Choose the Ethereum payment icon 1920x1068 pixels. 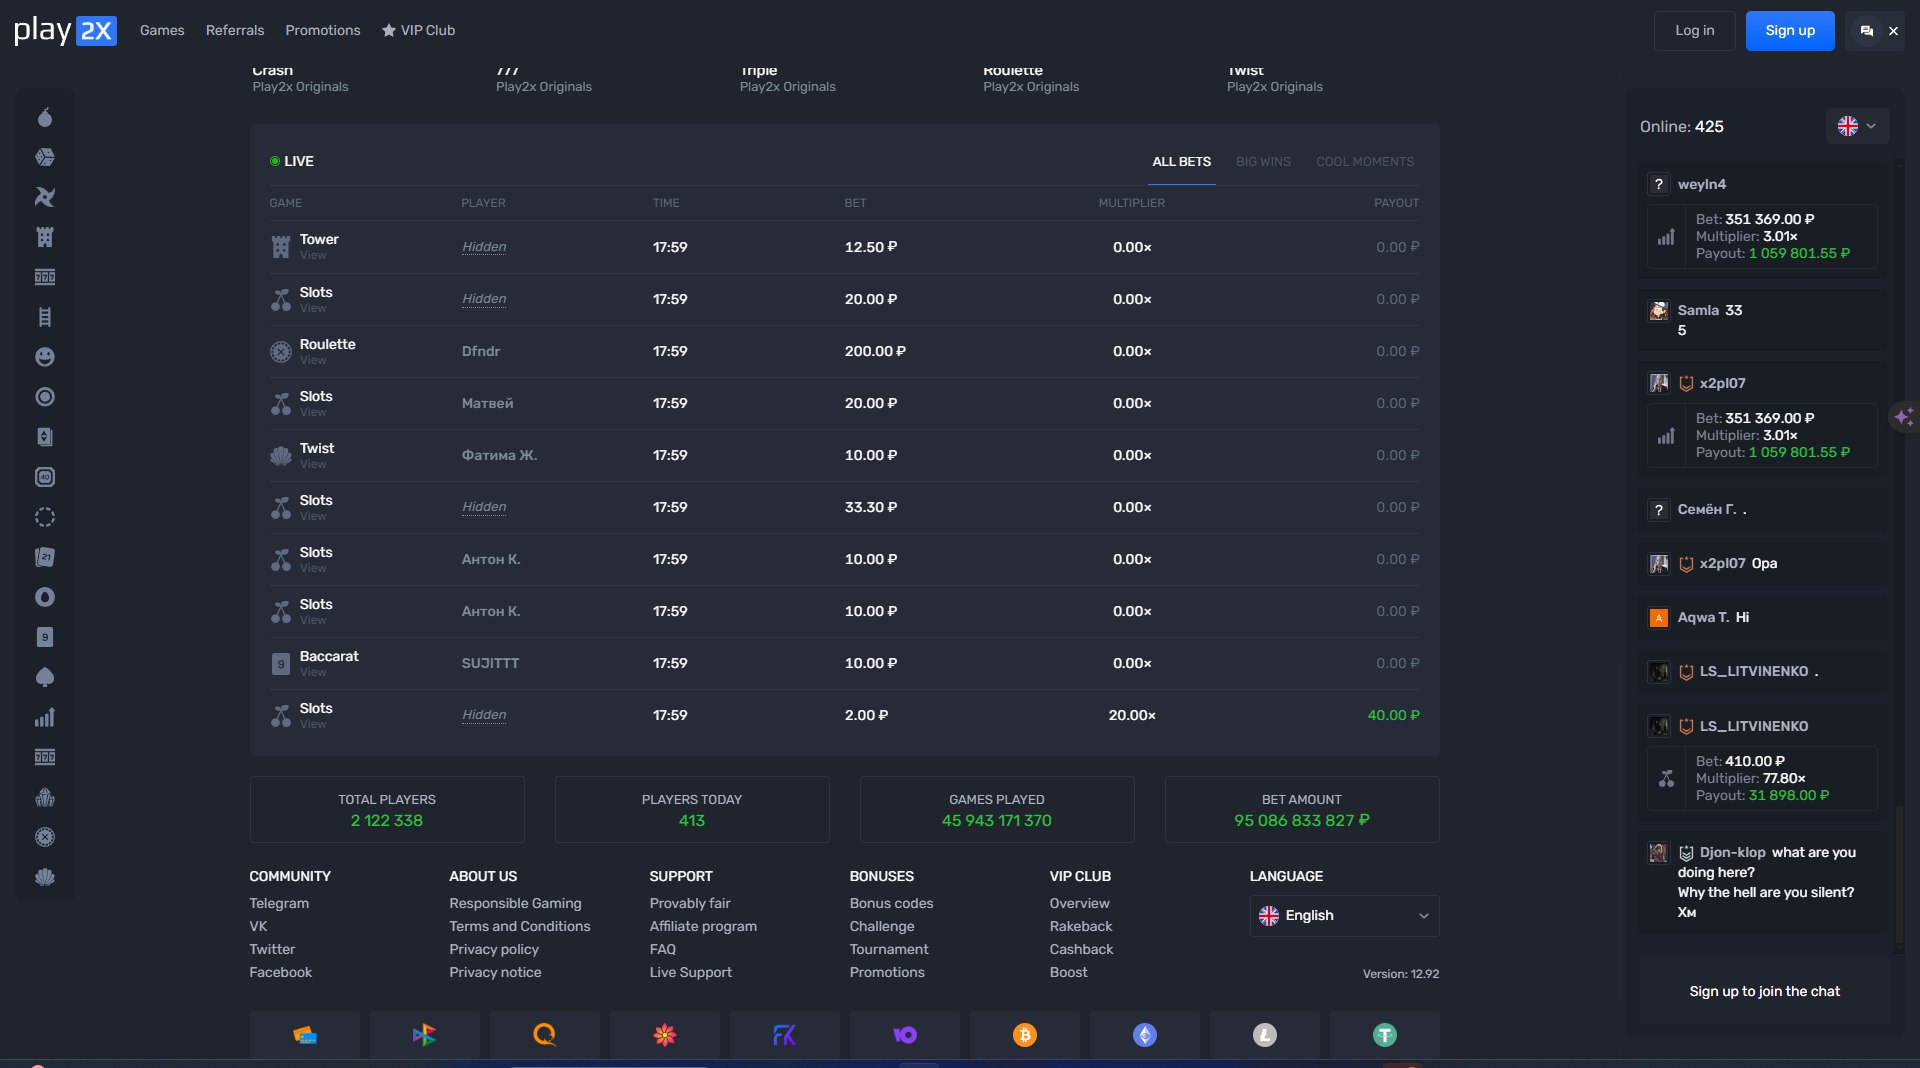[x=1145, y=1035]
